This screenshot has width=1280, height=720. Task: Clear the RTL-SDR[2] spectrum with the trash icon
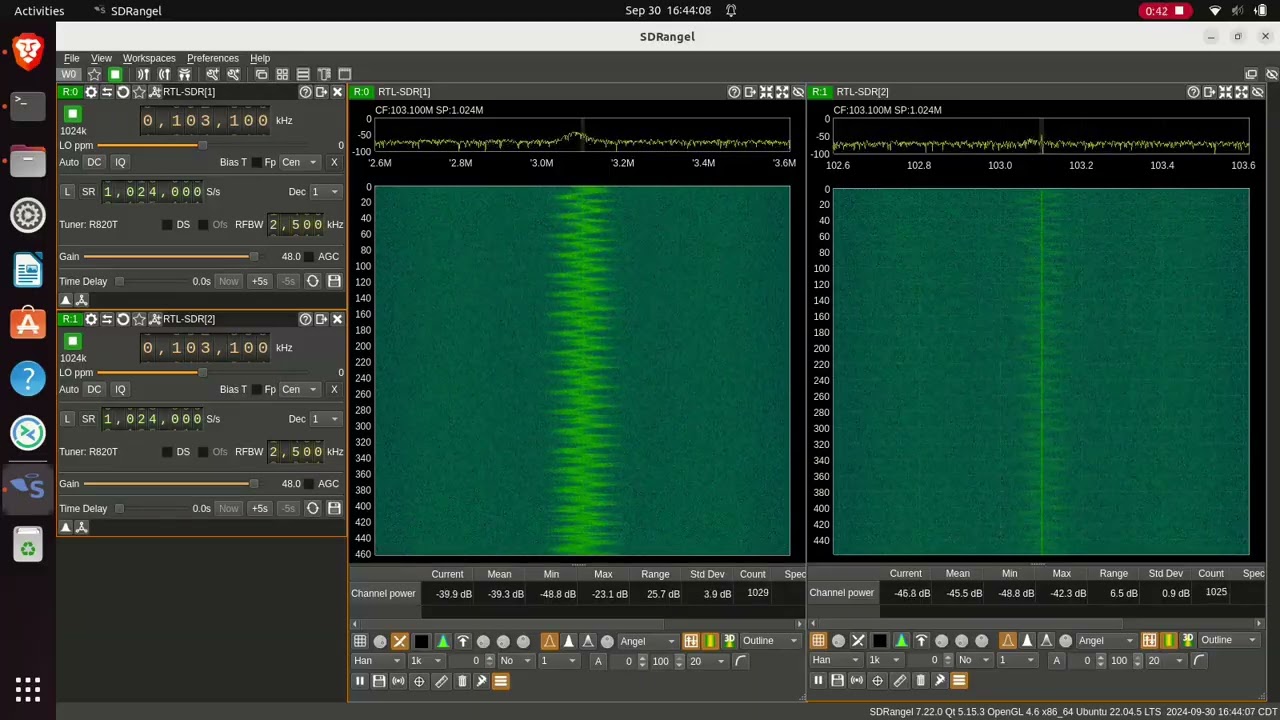[x=920, y=680]
